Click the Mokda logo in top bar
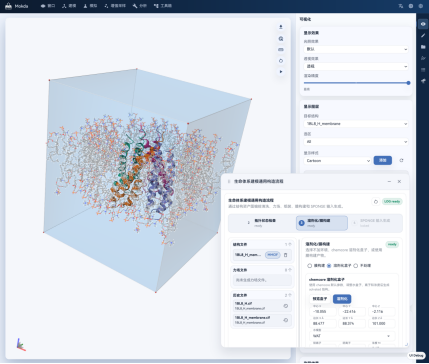 17,6
